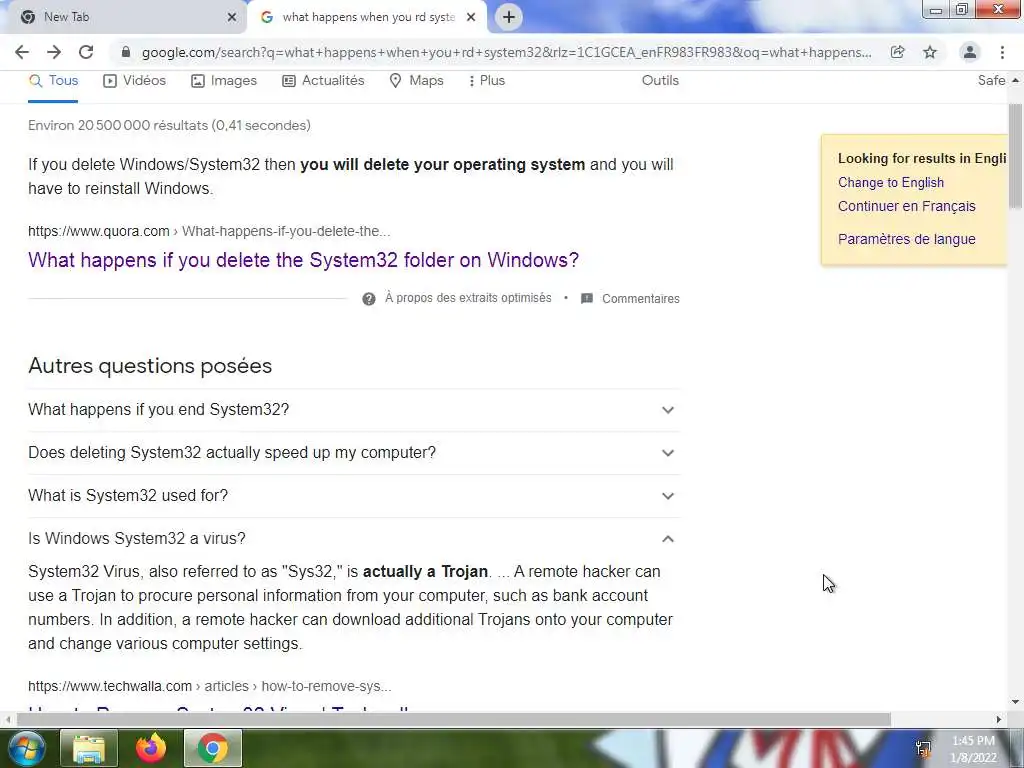1024x768 pixels.
Task: Click the 'Environ 20 500 000 résultats' text
Action: [169, 125]
